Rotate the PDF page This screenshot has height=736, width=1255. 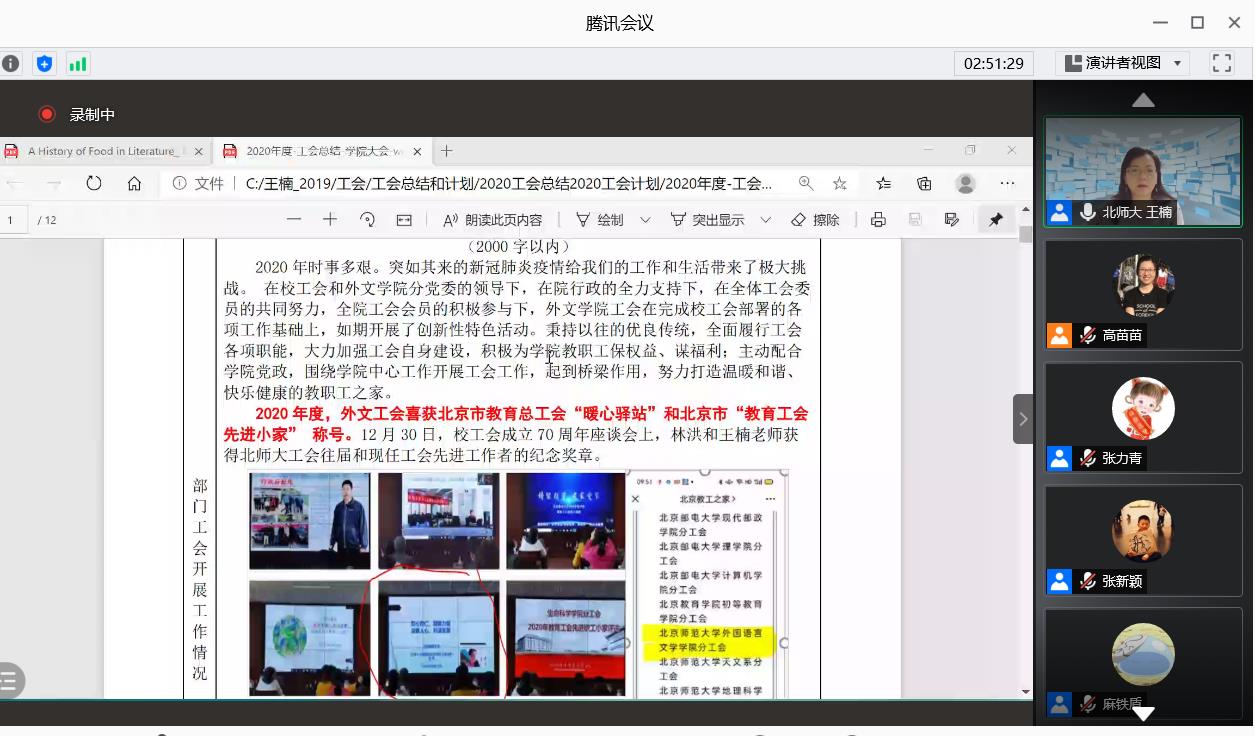click(x=367, y=220)
